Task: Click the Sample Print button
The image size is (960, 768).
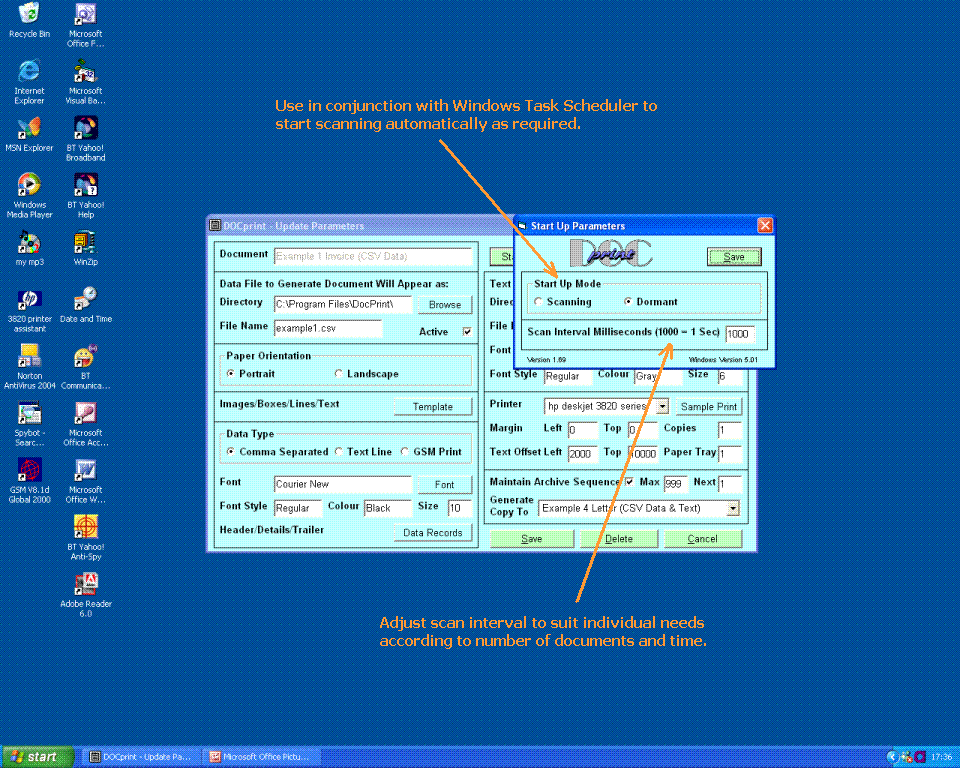Action: point(709,407)
